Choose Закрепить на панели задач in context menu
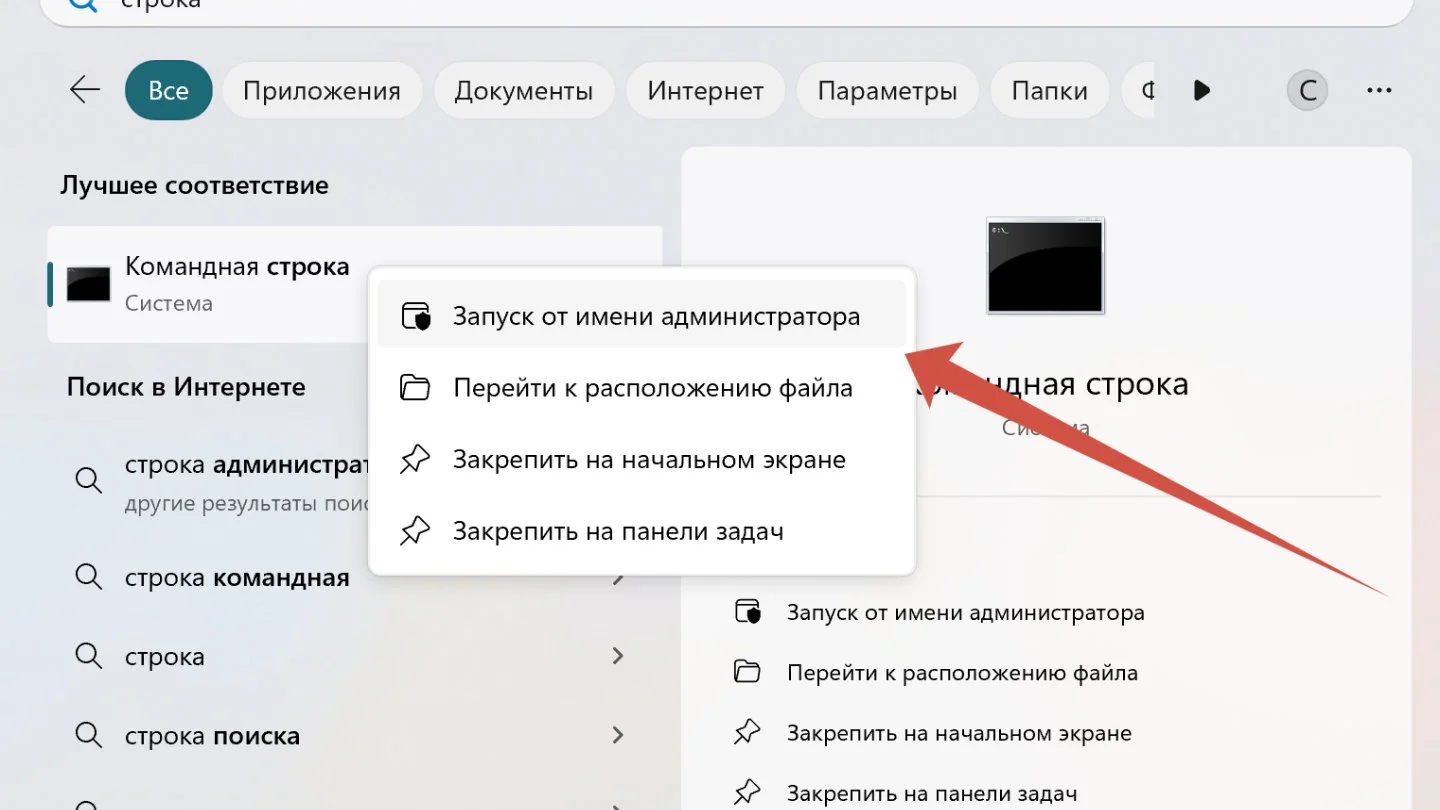Image resolution: width=1440 pixels, height=810 pixels. pyautogui.click(x=641, y=531)
